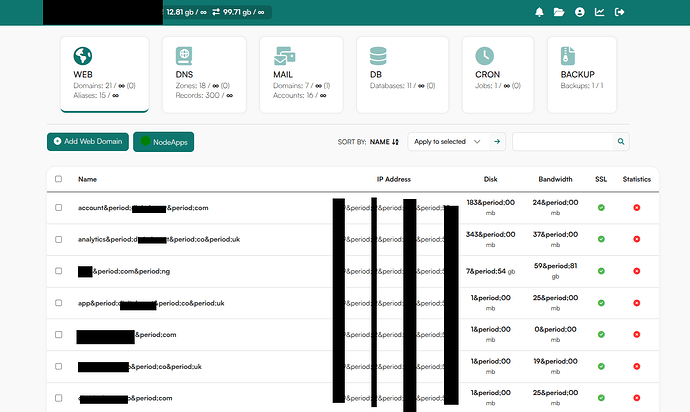Tick the select-all checkbox in table header
690x412 pixels.
59,179
